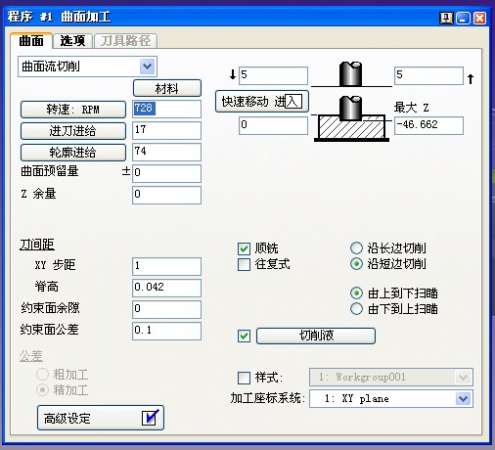Minimize the dialog using title bar icon
Screen dimensions: 495x450
pyautogui.click(x=463, y=18)
